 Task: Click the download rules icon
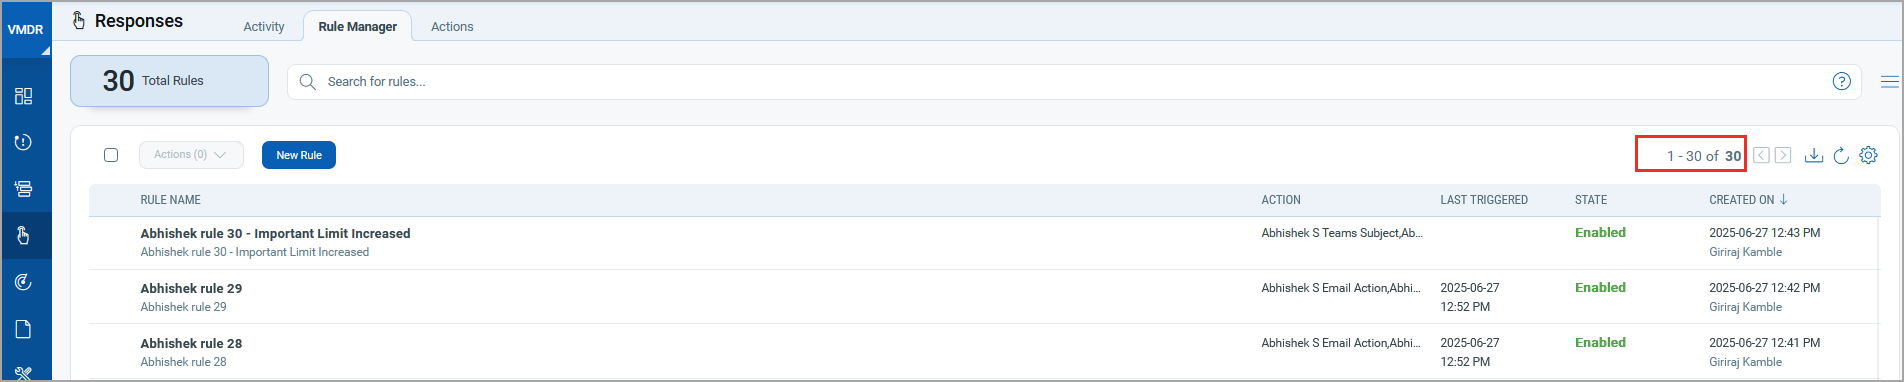[x=1813, y=155]
